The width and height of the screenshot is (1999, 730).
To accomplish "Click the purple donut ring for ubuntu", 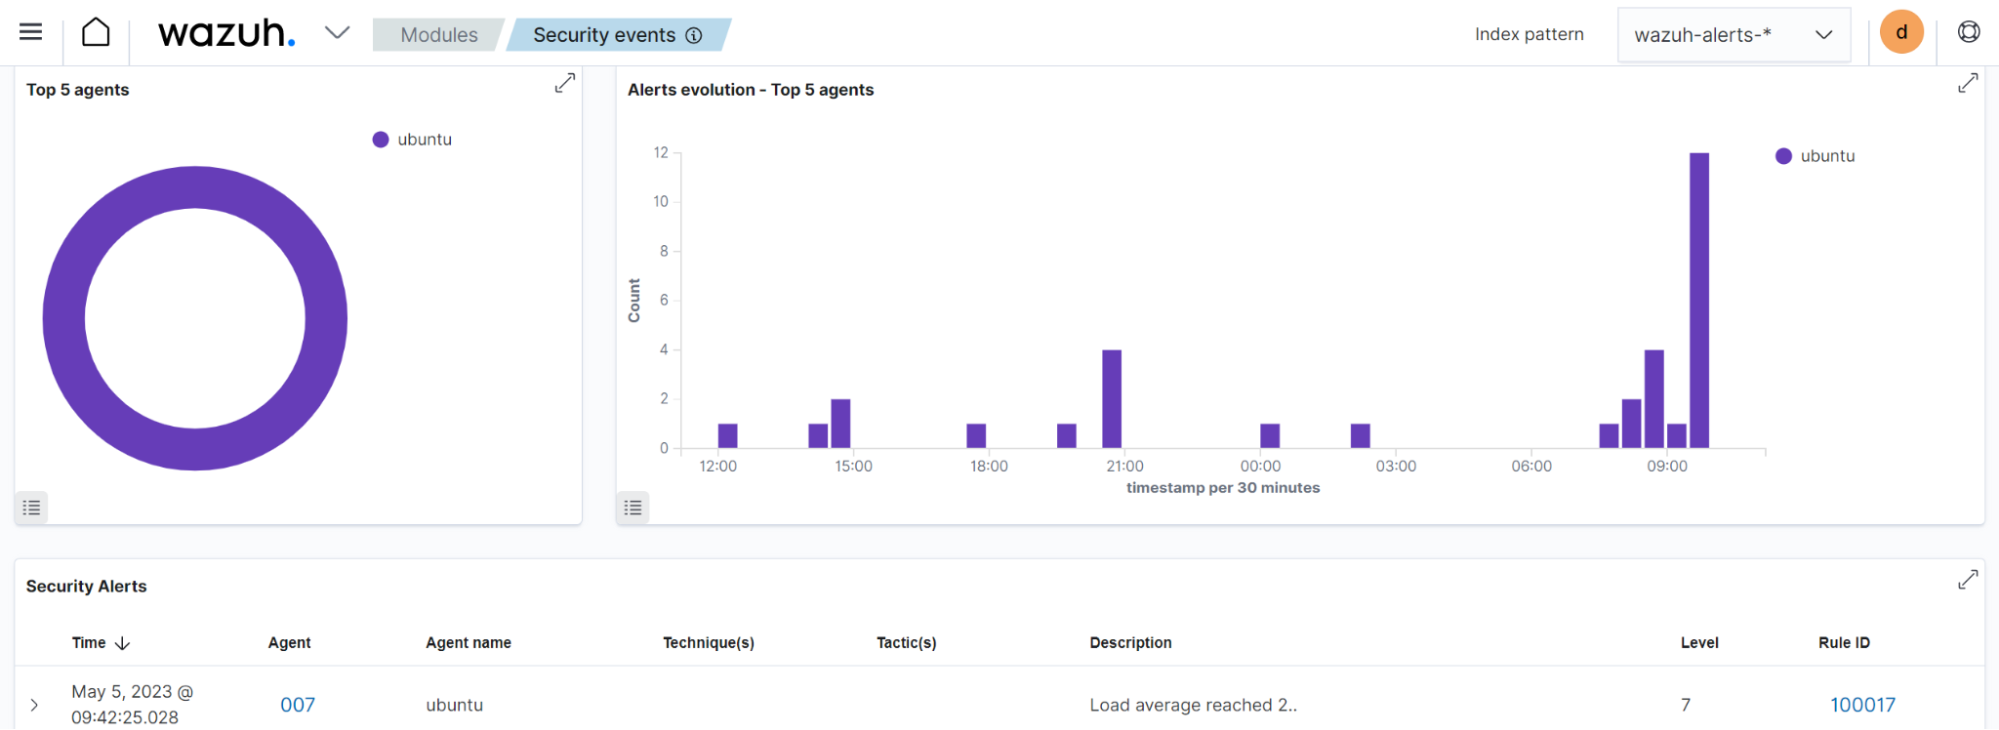I will [195, 186].
